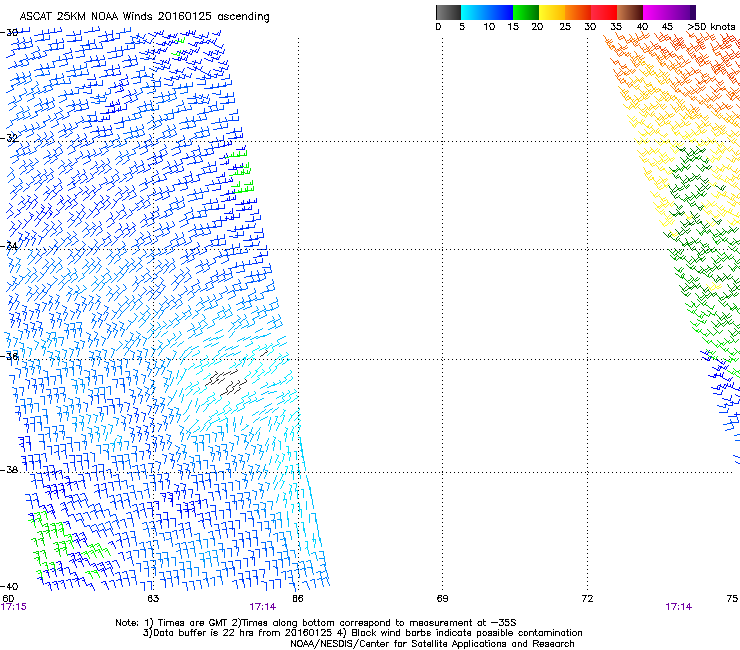740x650 pixels.
Task: Click the gray 0-5 knots color swatch
Action: [448, 12]
